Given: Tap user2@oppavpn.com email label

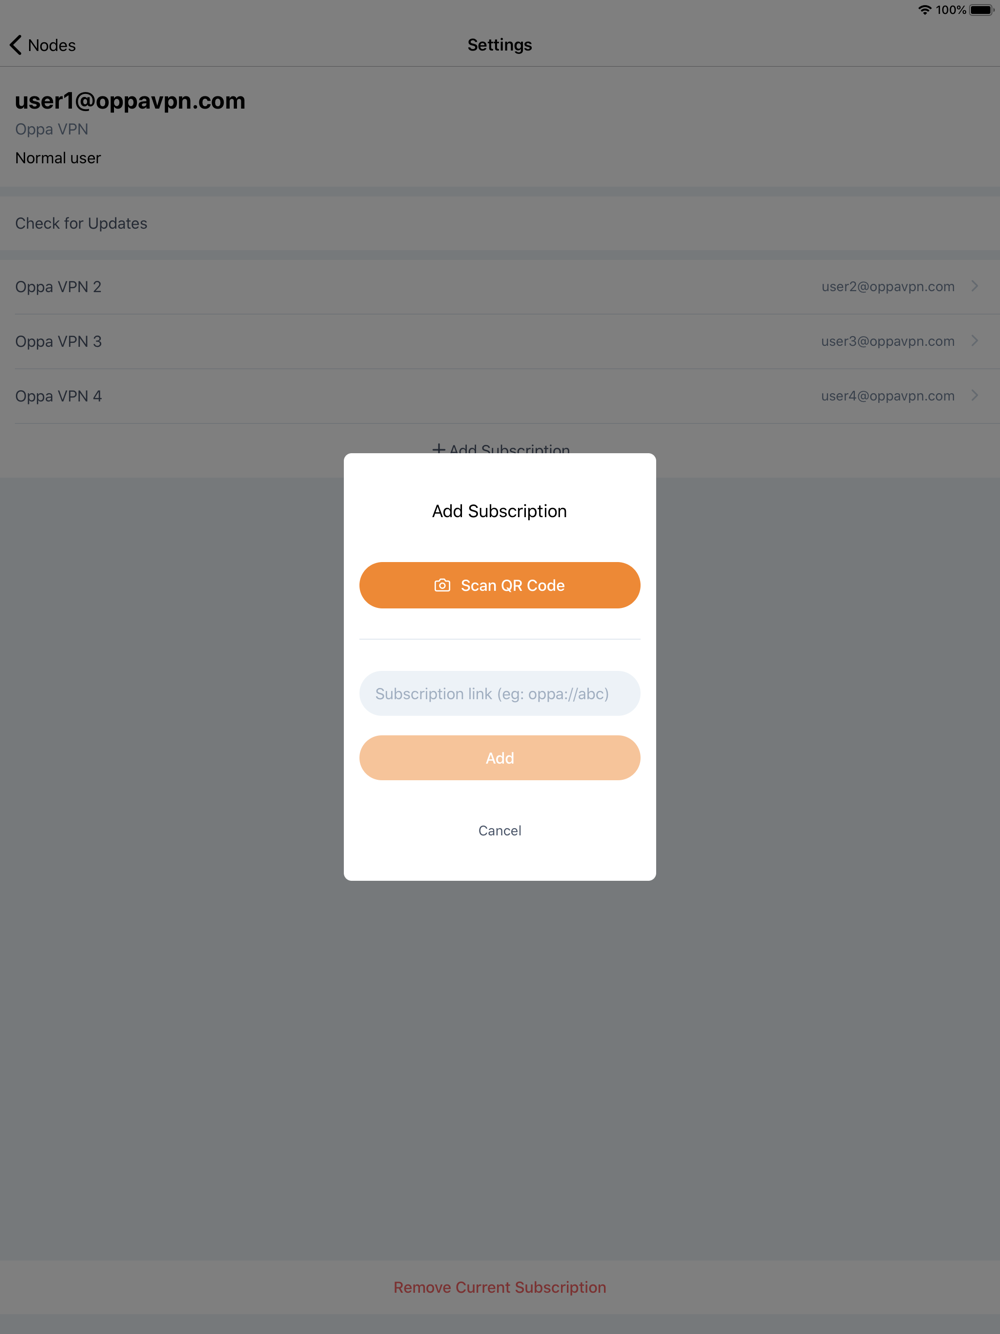Looking at the screenshot, I should 888,286.
